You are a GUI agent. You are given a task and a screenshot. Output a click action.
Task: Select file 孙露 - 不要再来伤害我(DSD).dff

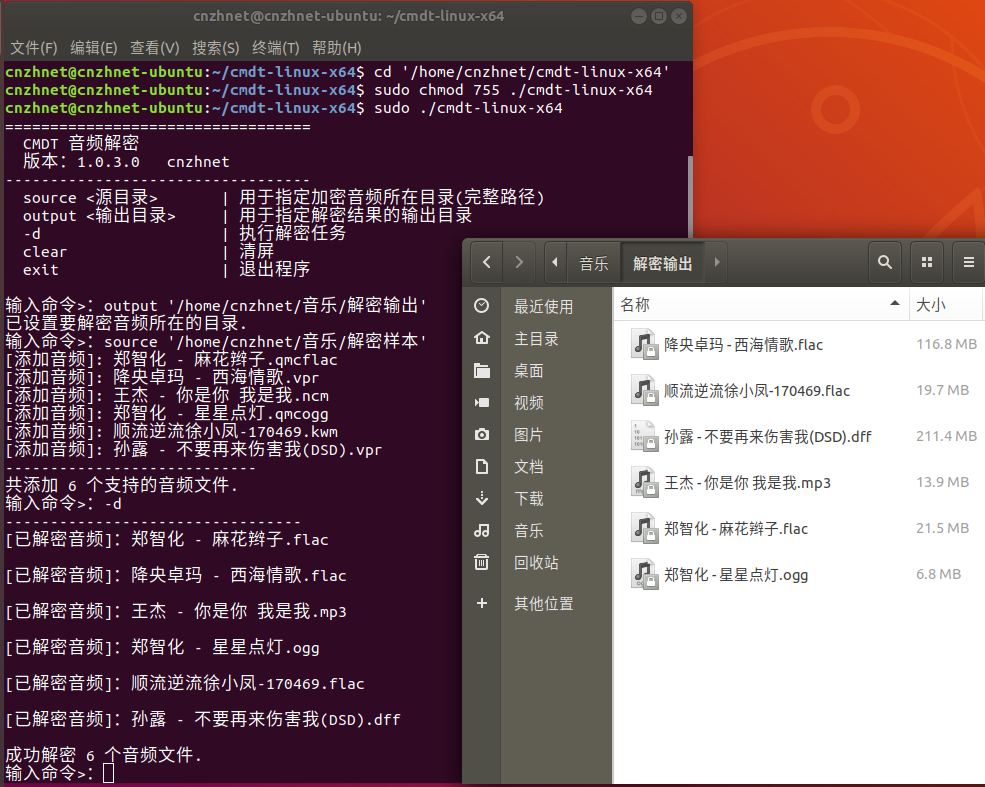click(x=768, y=437)
